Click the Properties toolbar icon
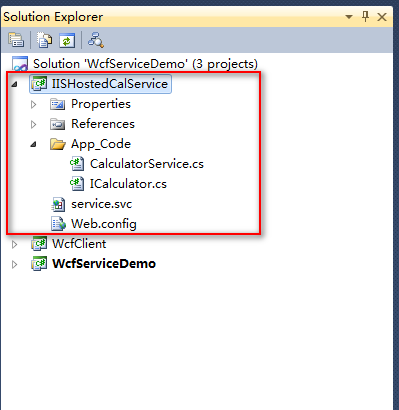 pos(16,40)
